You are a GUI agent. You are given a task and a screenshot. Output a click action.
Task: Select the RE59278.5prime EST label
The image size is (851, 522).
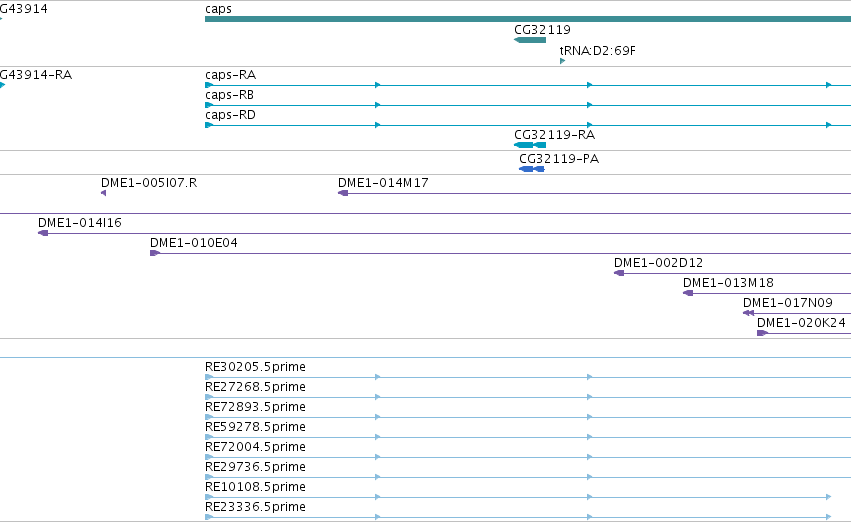tap(255, 428)
